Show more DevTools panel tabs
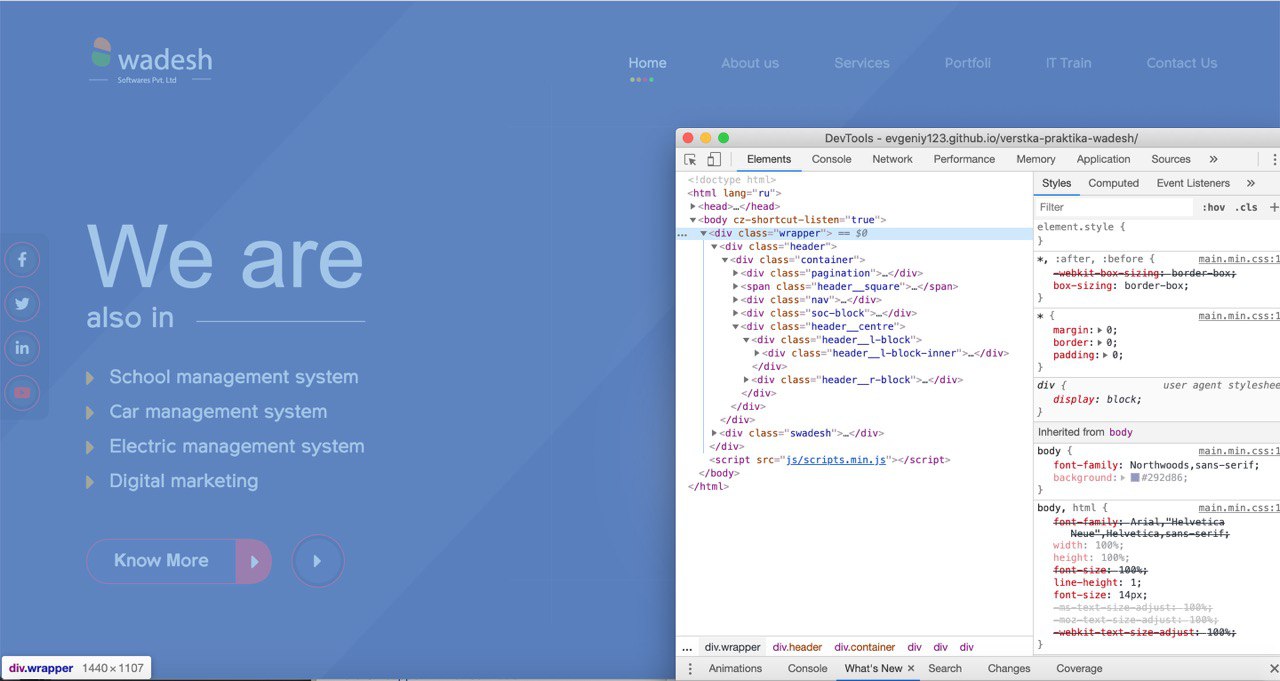Viewport: 1280px width, 681px height. tap(1213, 159)
